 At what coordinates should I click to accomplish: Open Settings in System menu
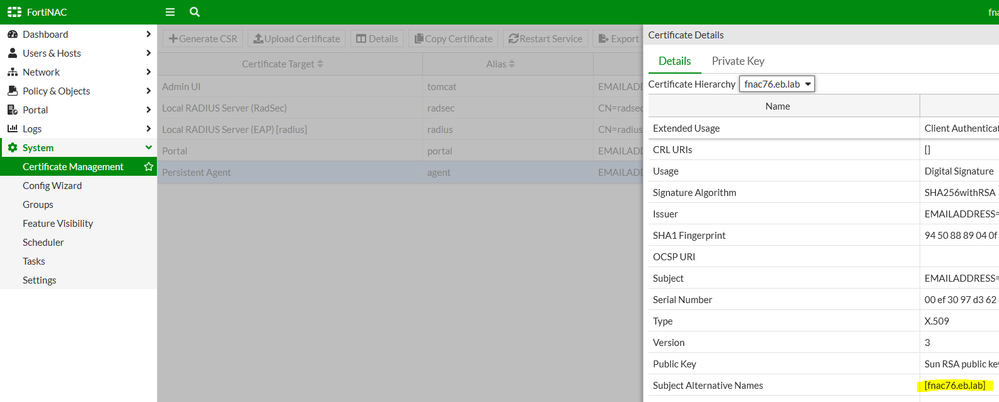(40, 280)
